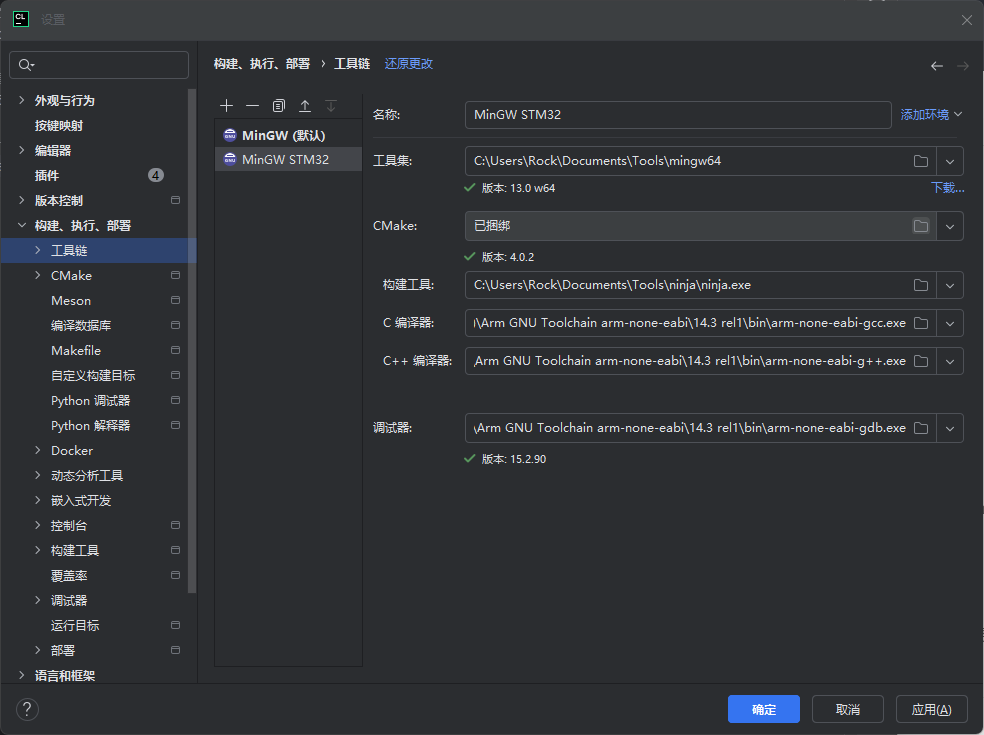
Task: Open the folder picker for the 构建工具 field
Action: [x=921, y=285]
